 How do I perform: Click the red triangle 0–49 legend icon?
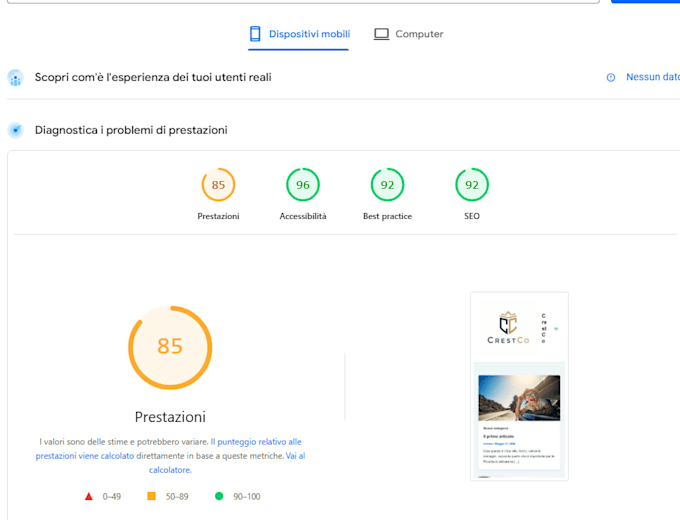click(x=88, y=496)
